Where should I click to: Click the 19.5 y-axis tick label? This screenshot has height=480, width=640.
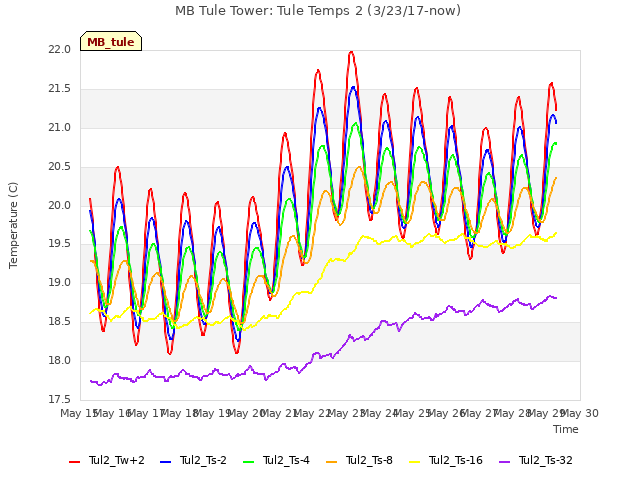tap(60, 244)
